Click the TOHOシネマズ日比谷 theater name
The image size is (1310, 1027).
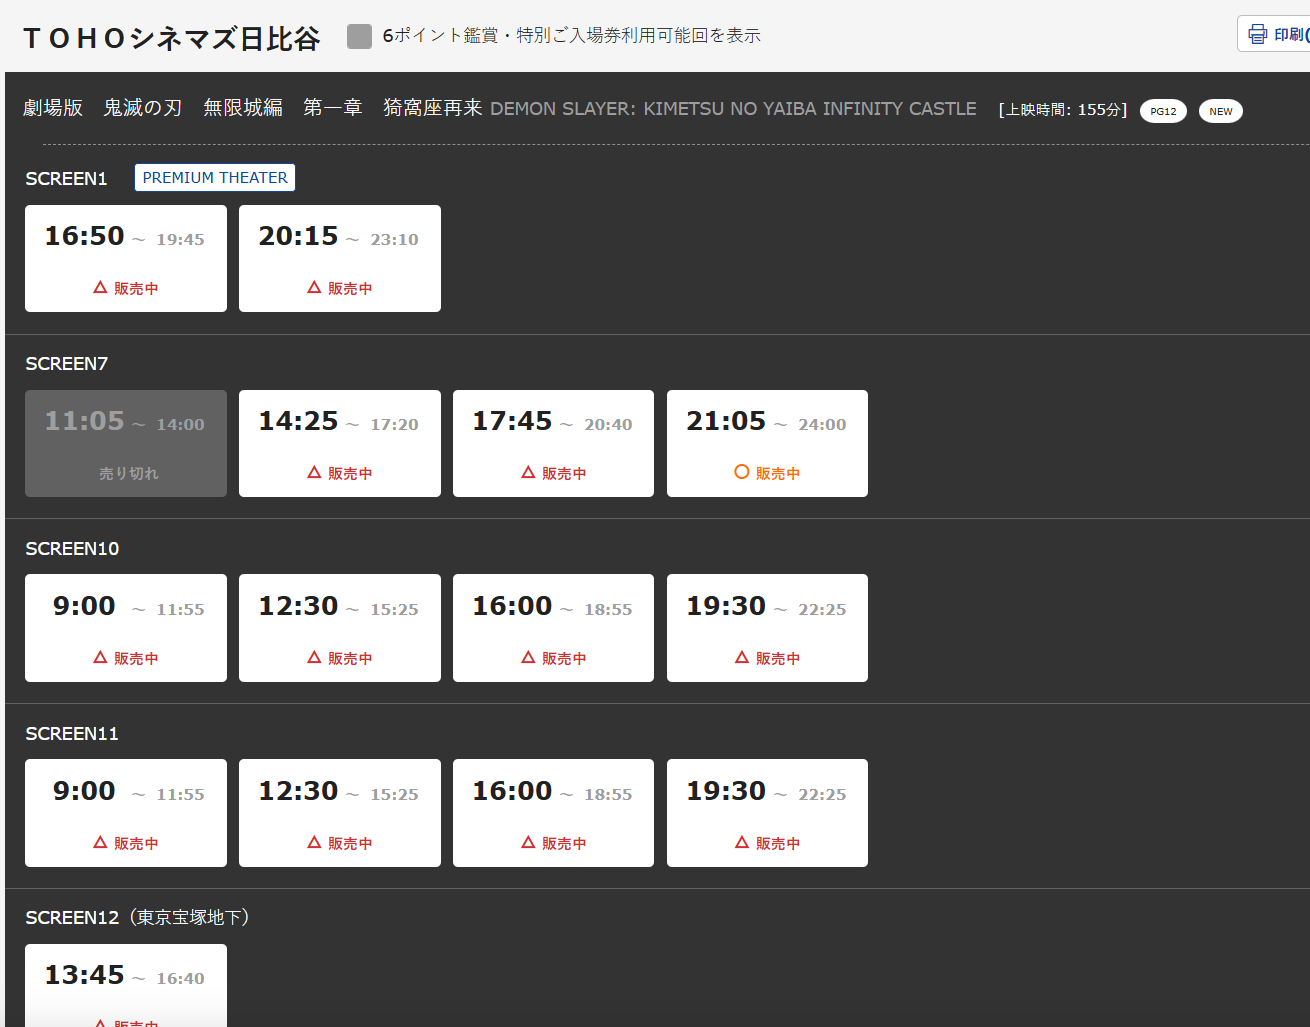tap(171, 38)
